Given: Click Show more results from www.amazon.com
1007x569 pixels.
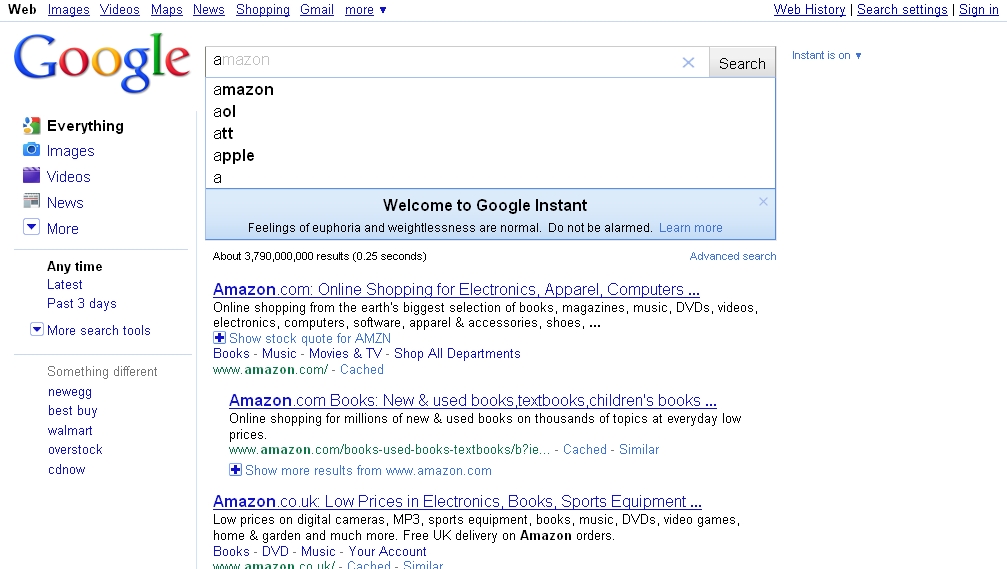Looking at the screenshot, I should (x=368, y=471).
